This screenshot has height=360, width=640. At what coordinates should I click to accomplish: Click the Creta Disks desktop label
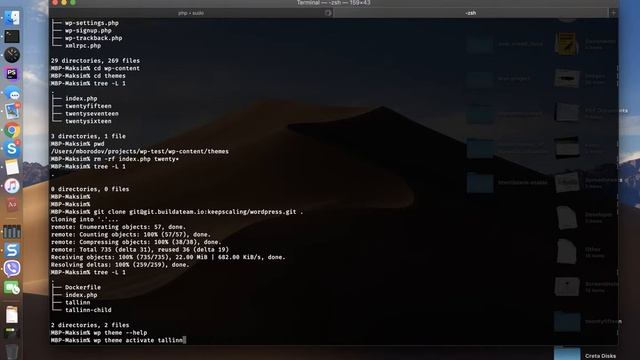point(600,356)
